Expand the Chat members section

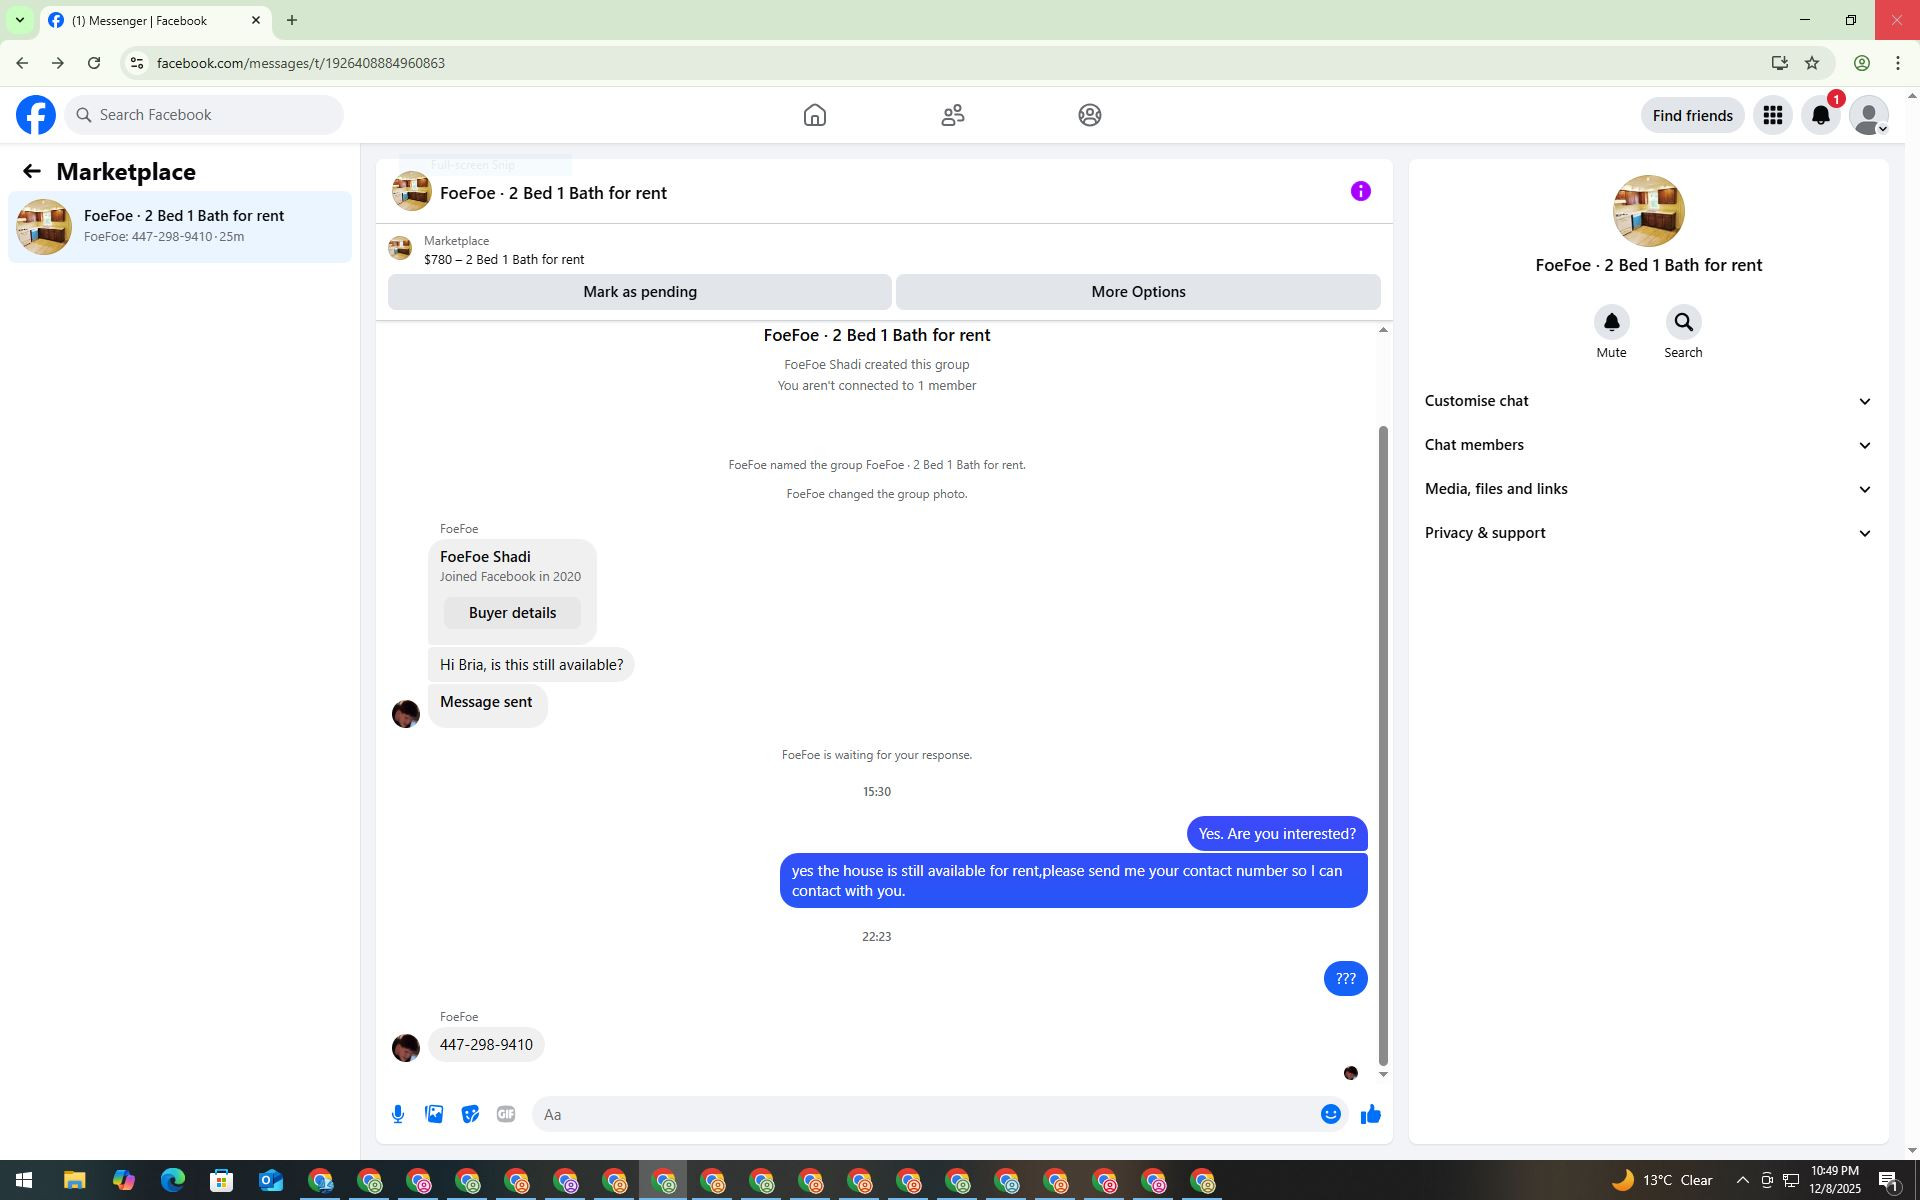pyautogui.click(x=1648, y=445)
